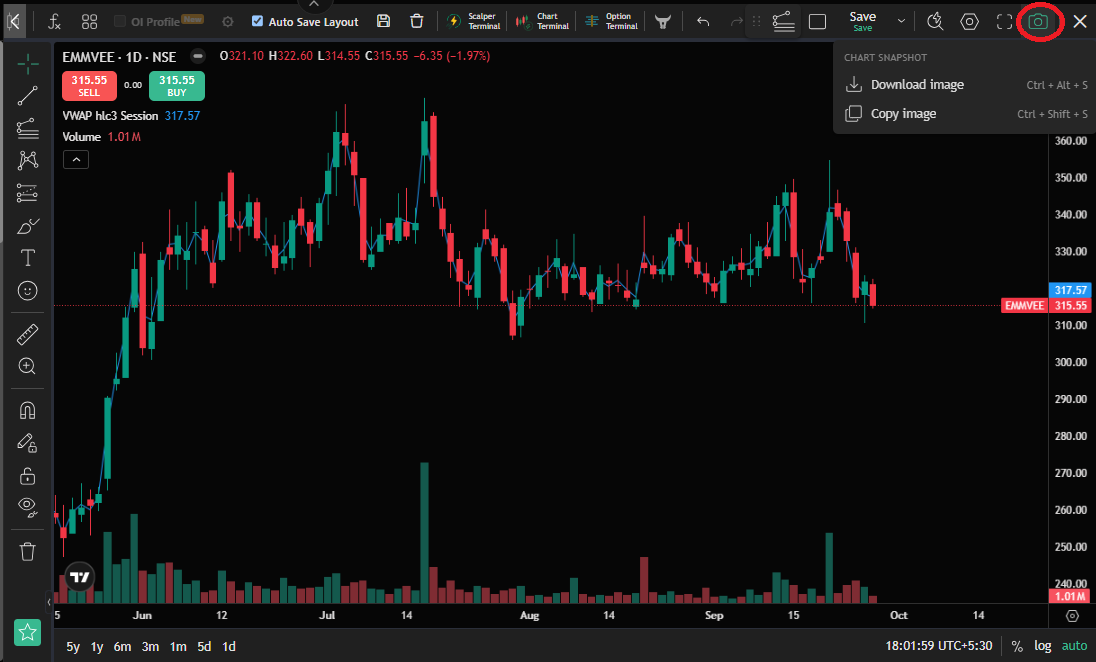Open the indicator templates grid icon
This screenshot has height=662, width=1096.
click(89, 22)
